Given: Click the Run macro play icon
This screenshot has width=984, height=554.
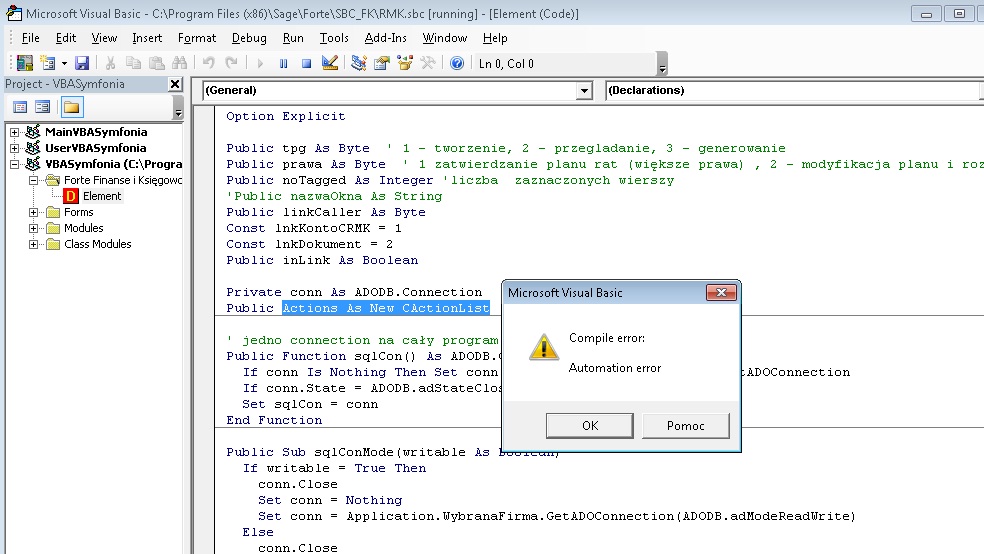Looking at the screenshot, I should [x=260, y=63].
